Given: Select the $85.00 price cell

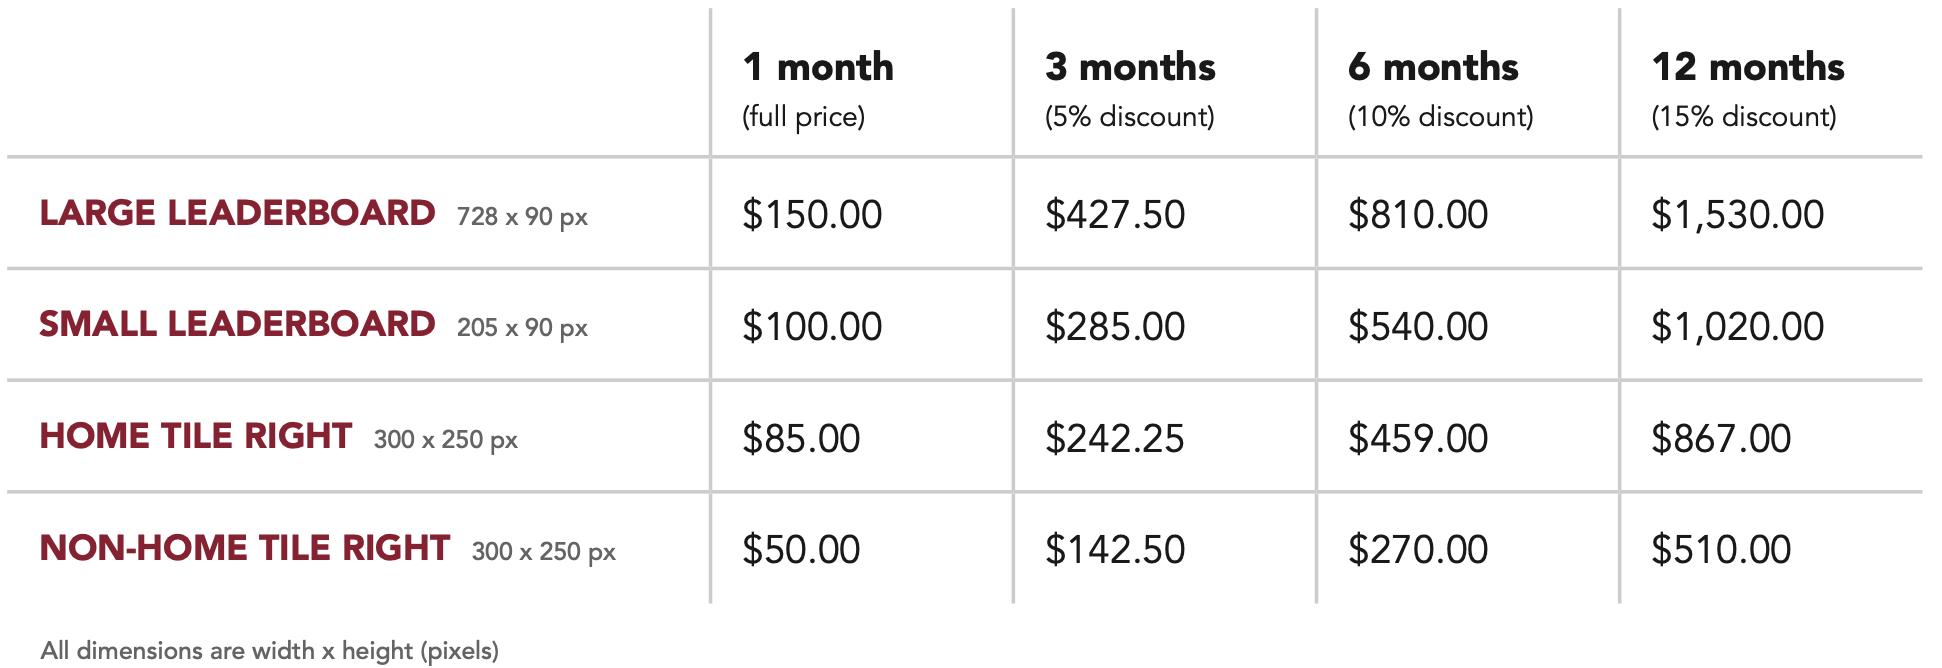Looking at the screenshot, I should [801, 439].
